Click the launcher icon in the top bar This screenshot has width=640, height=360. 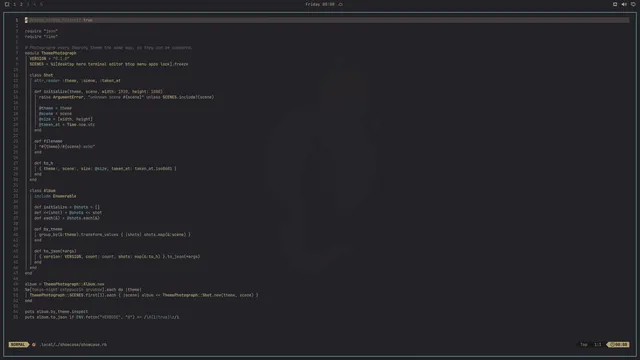[7, 4]
